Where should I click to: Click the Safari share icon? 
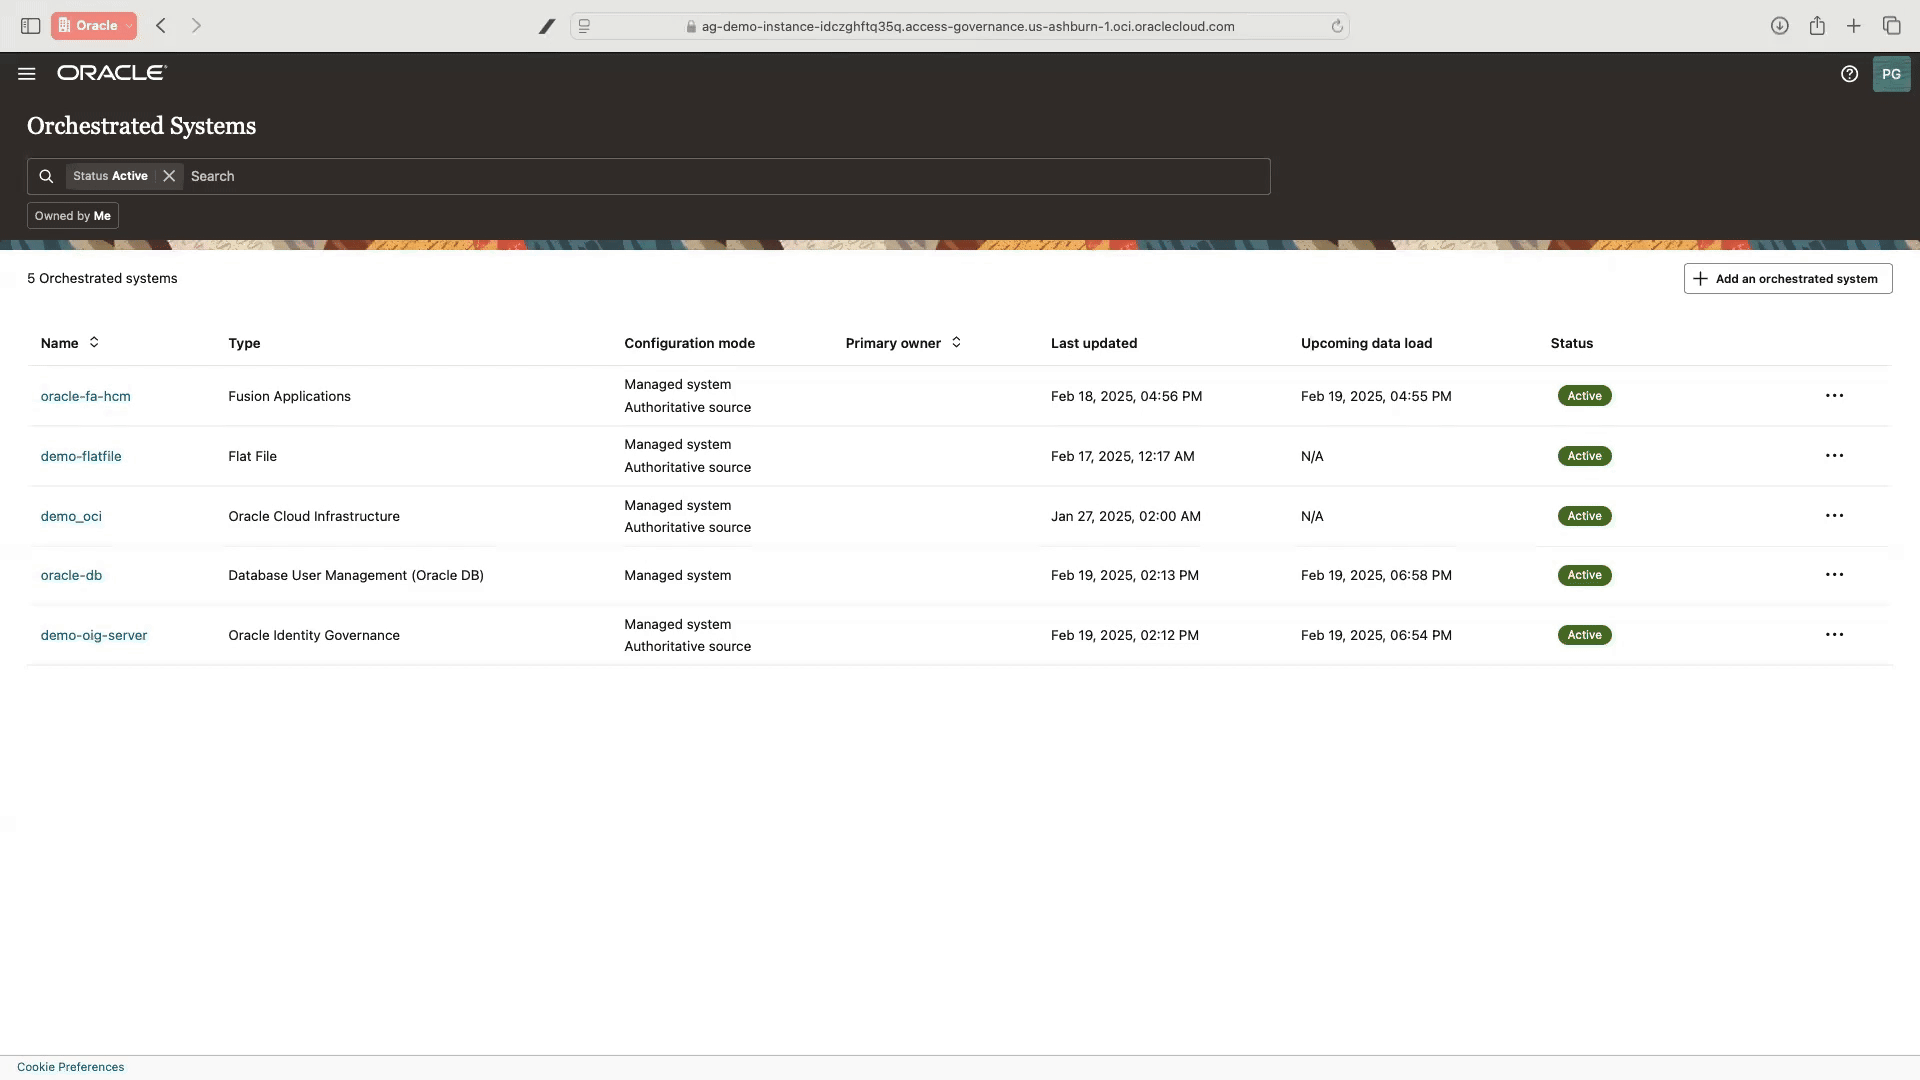pos(1817,26)
